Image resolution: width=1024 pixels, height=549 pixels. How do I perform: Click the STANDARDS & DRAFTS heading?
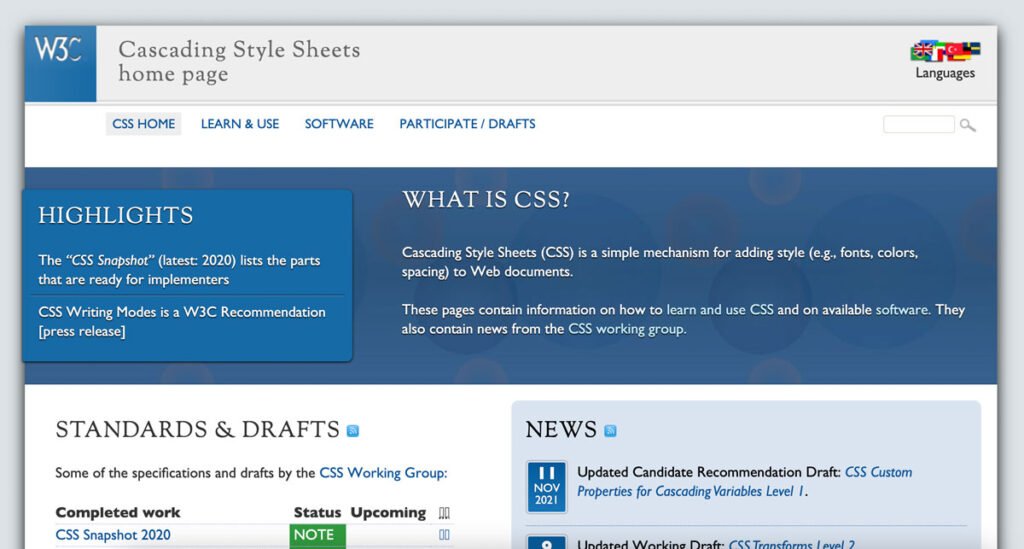pyautogui.click(x=197, y=430)
